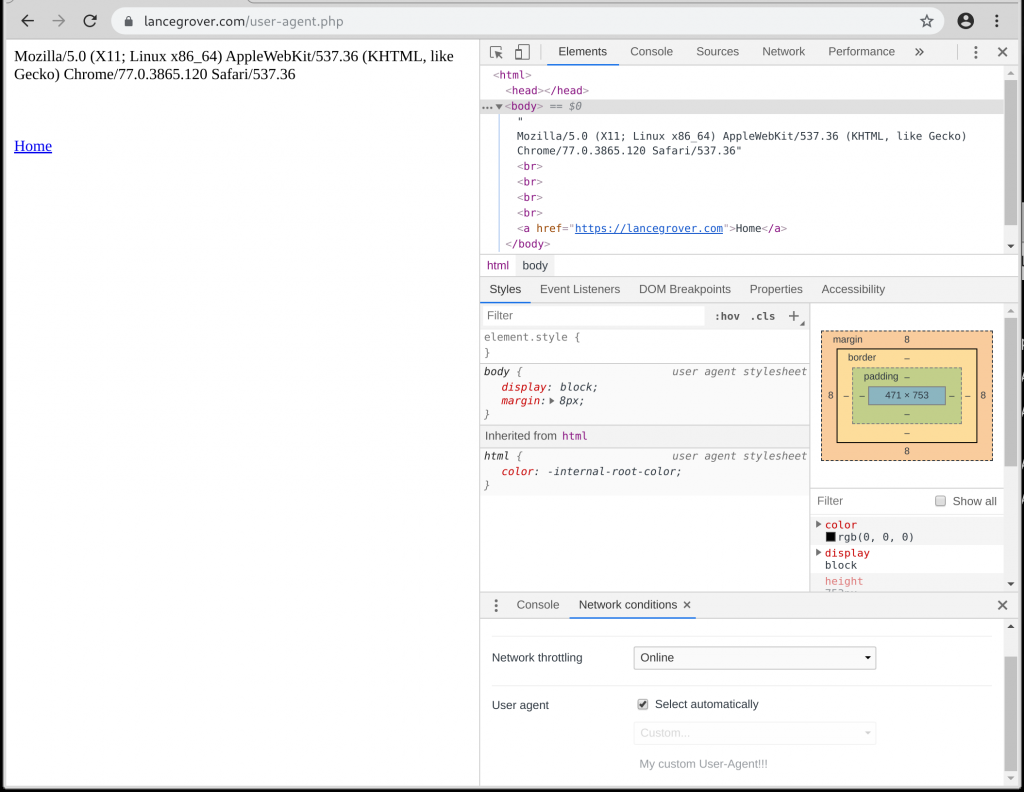Close the DevTools panel
Image resolution: width=1024 pixels, height=792 pixels.
[x=1002, y=52]
